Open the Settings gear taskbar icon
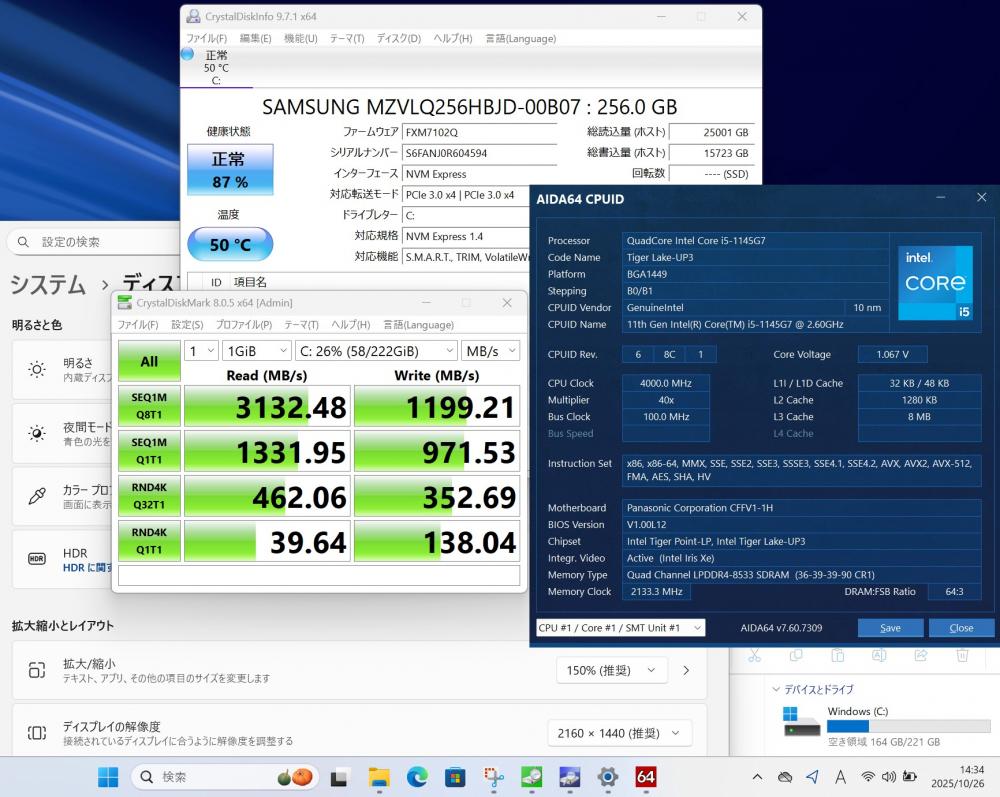 click(x=608, y=777)
